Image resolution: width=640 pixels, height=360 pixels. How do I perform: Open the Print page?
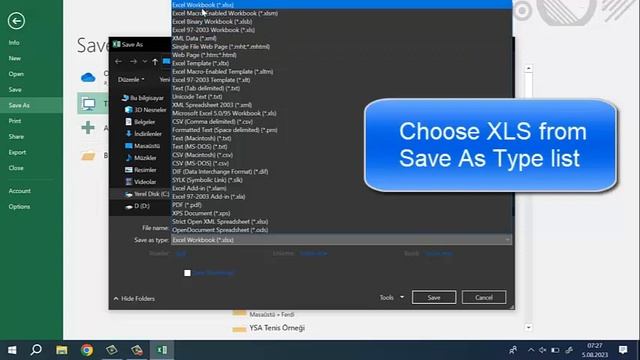[15, 121]
